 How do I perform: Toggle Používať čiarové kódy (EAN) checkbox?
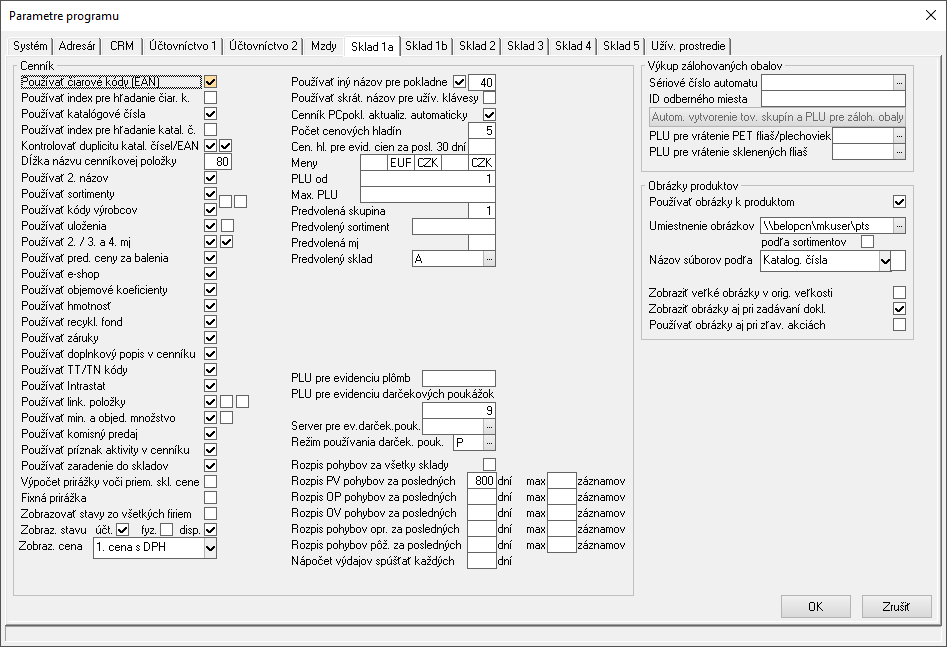pos(211,82)
